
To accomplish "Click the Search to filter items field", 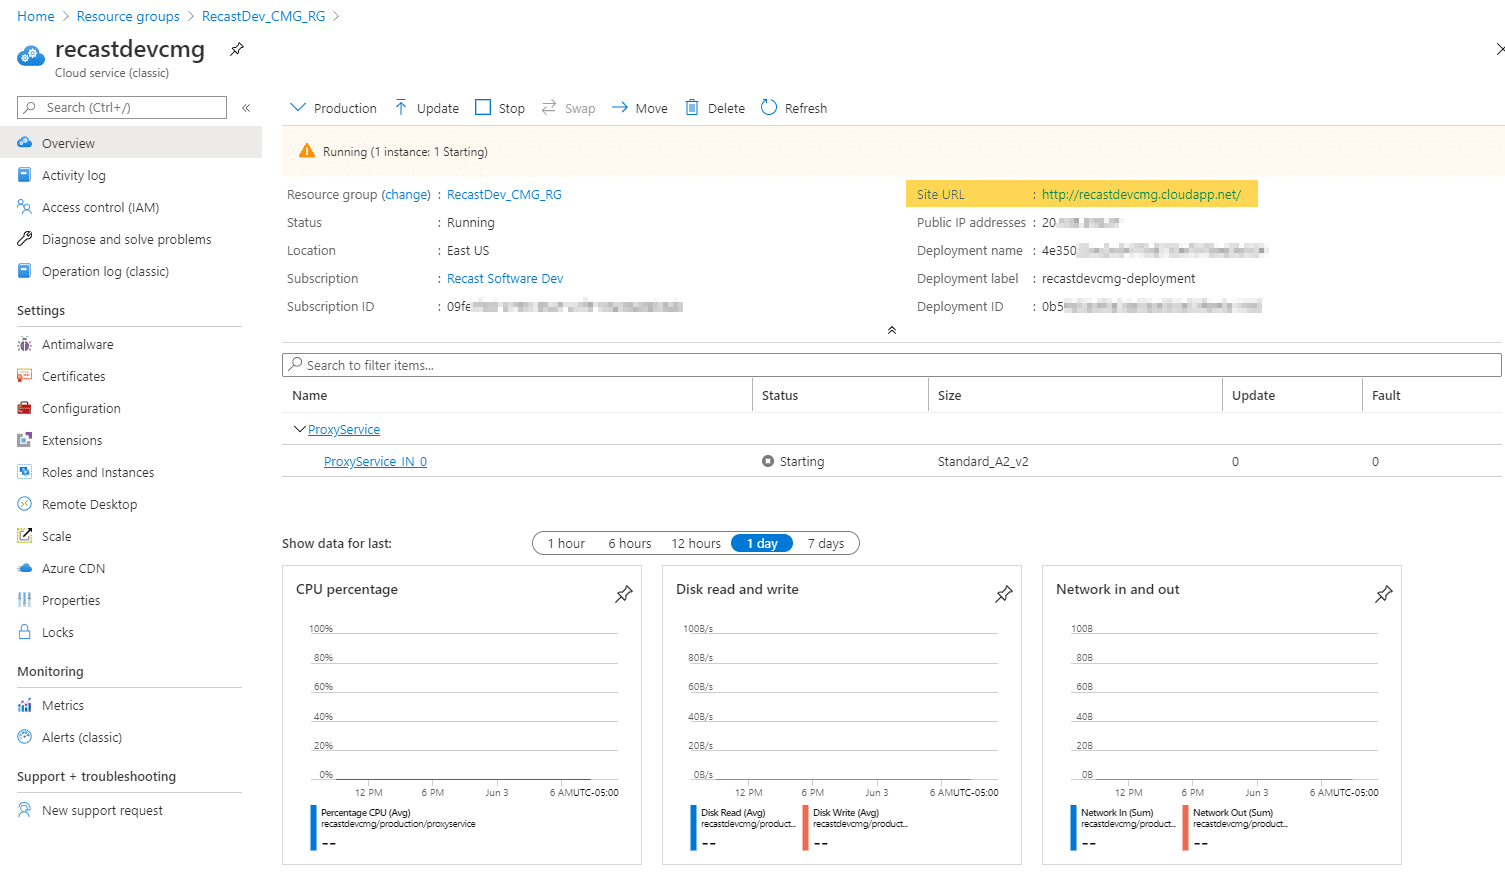I will [x=890, y=365].
